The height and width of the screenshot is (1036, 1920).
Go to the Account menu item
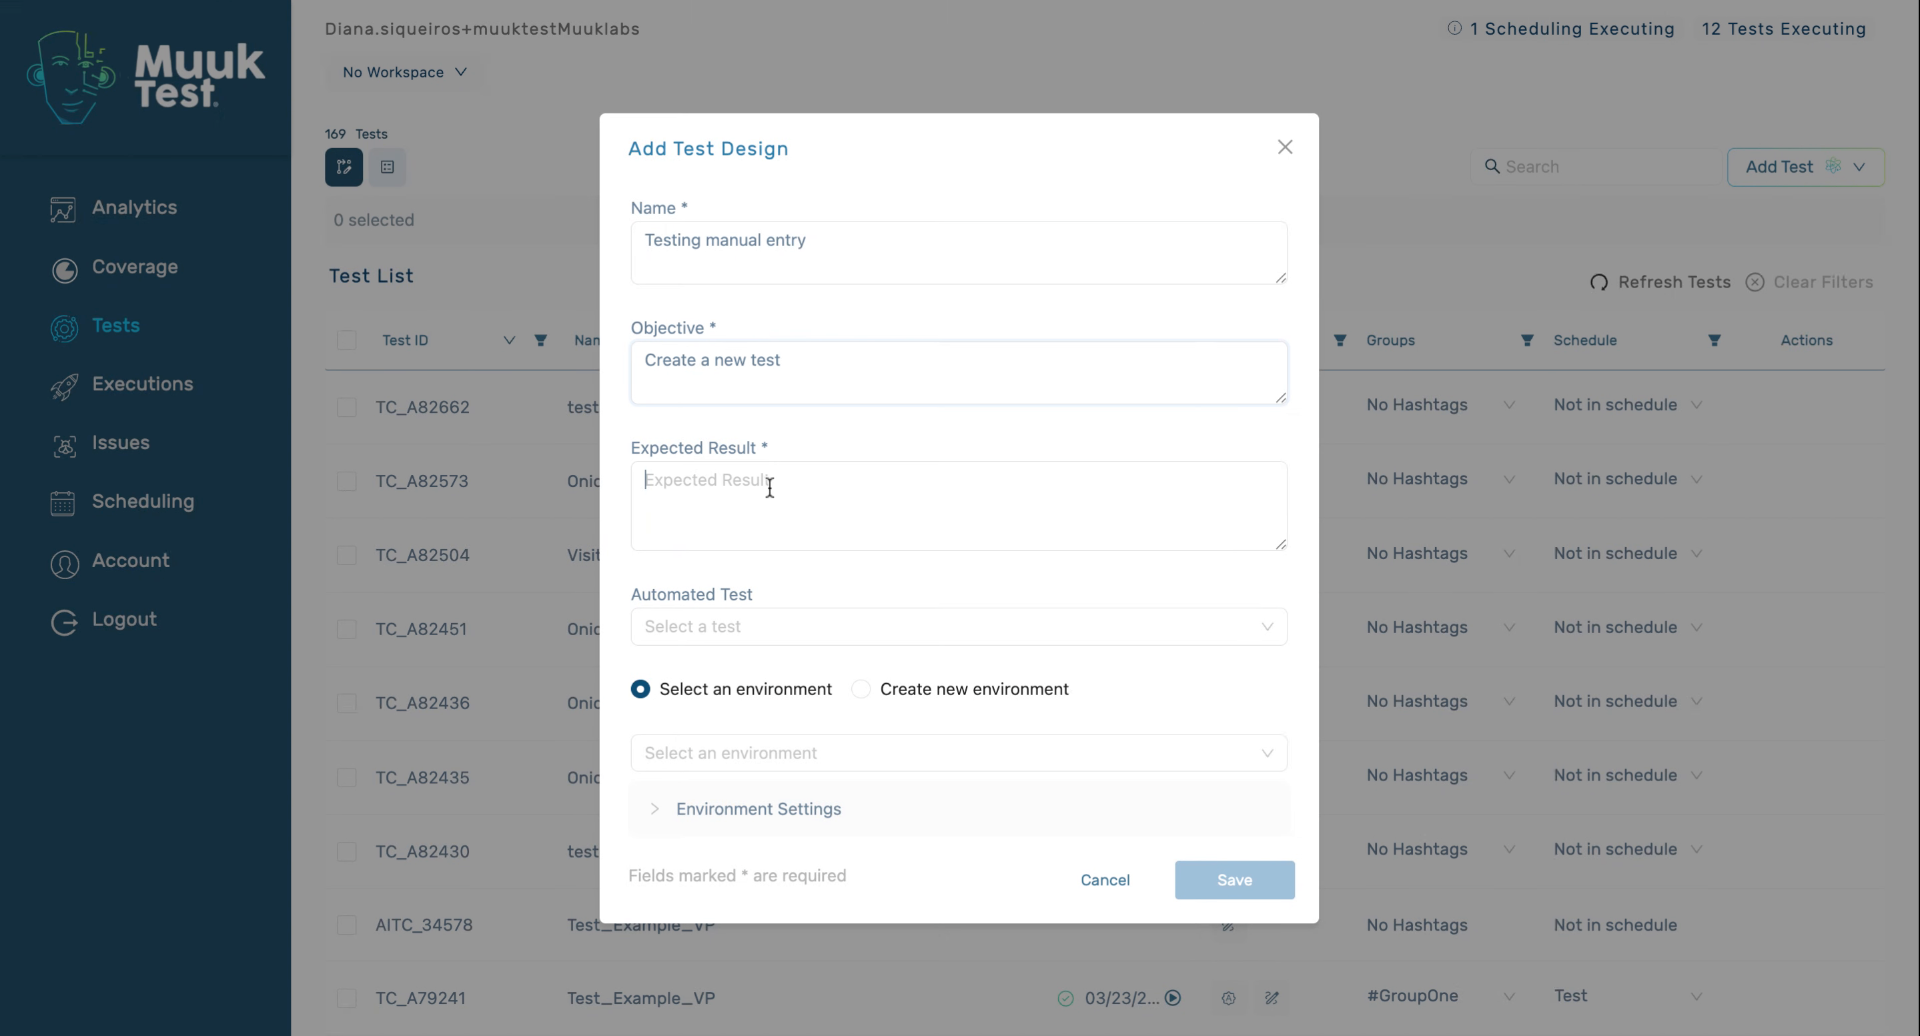point(130,561)
